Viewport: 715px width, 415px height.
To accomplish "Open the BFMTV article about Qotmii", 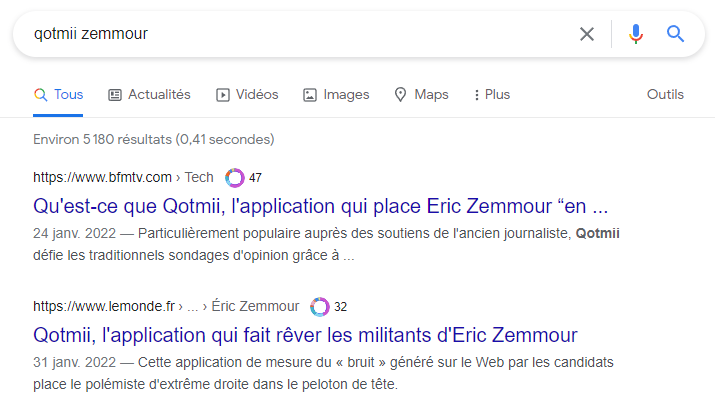I will (320, 207).
